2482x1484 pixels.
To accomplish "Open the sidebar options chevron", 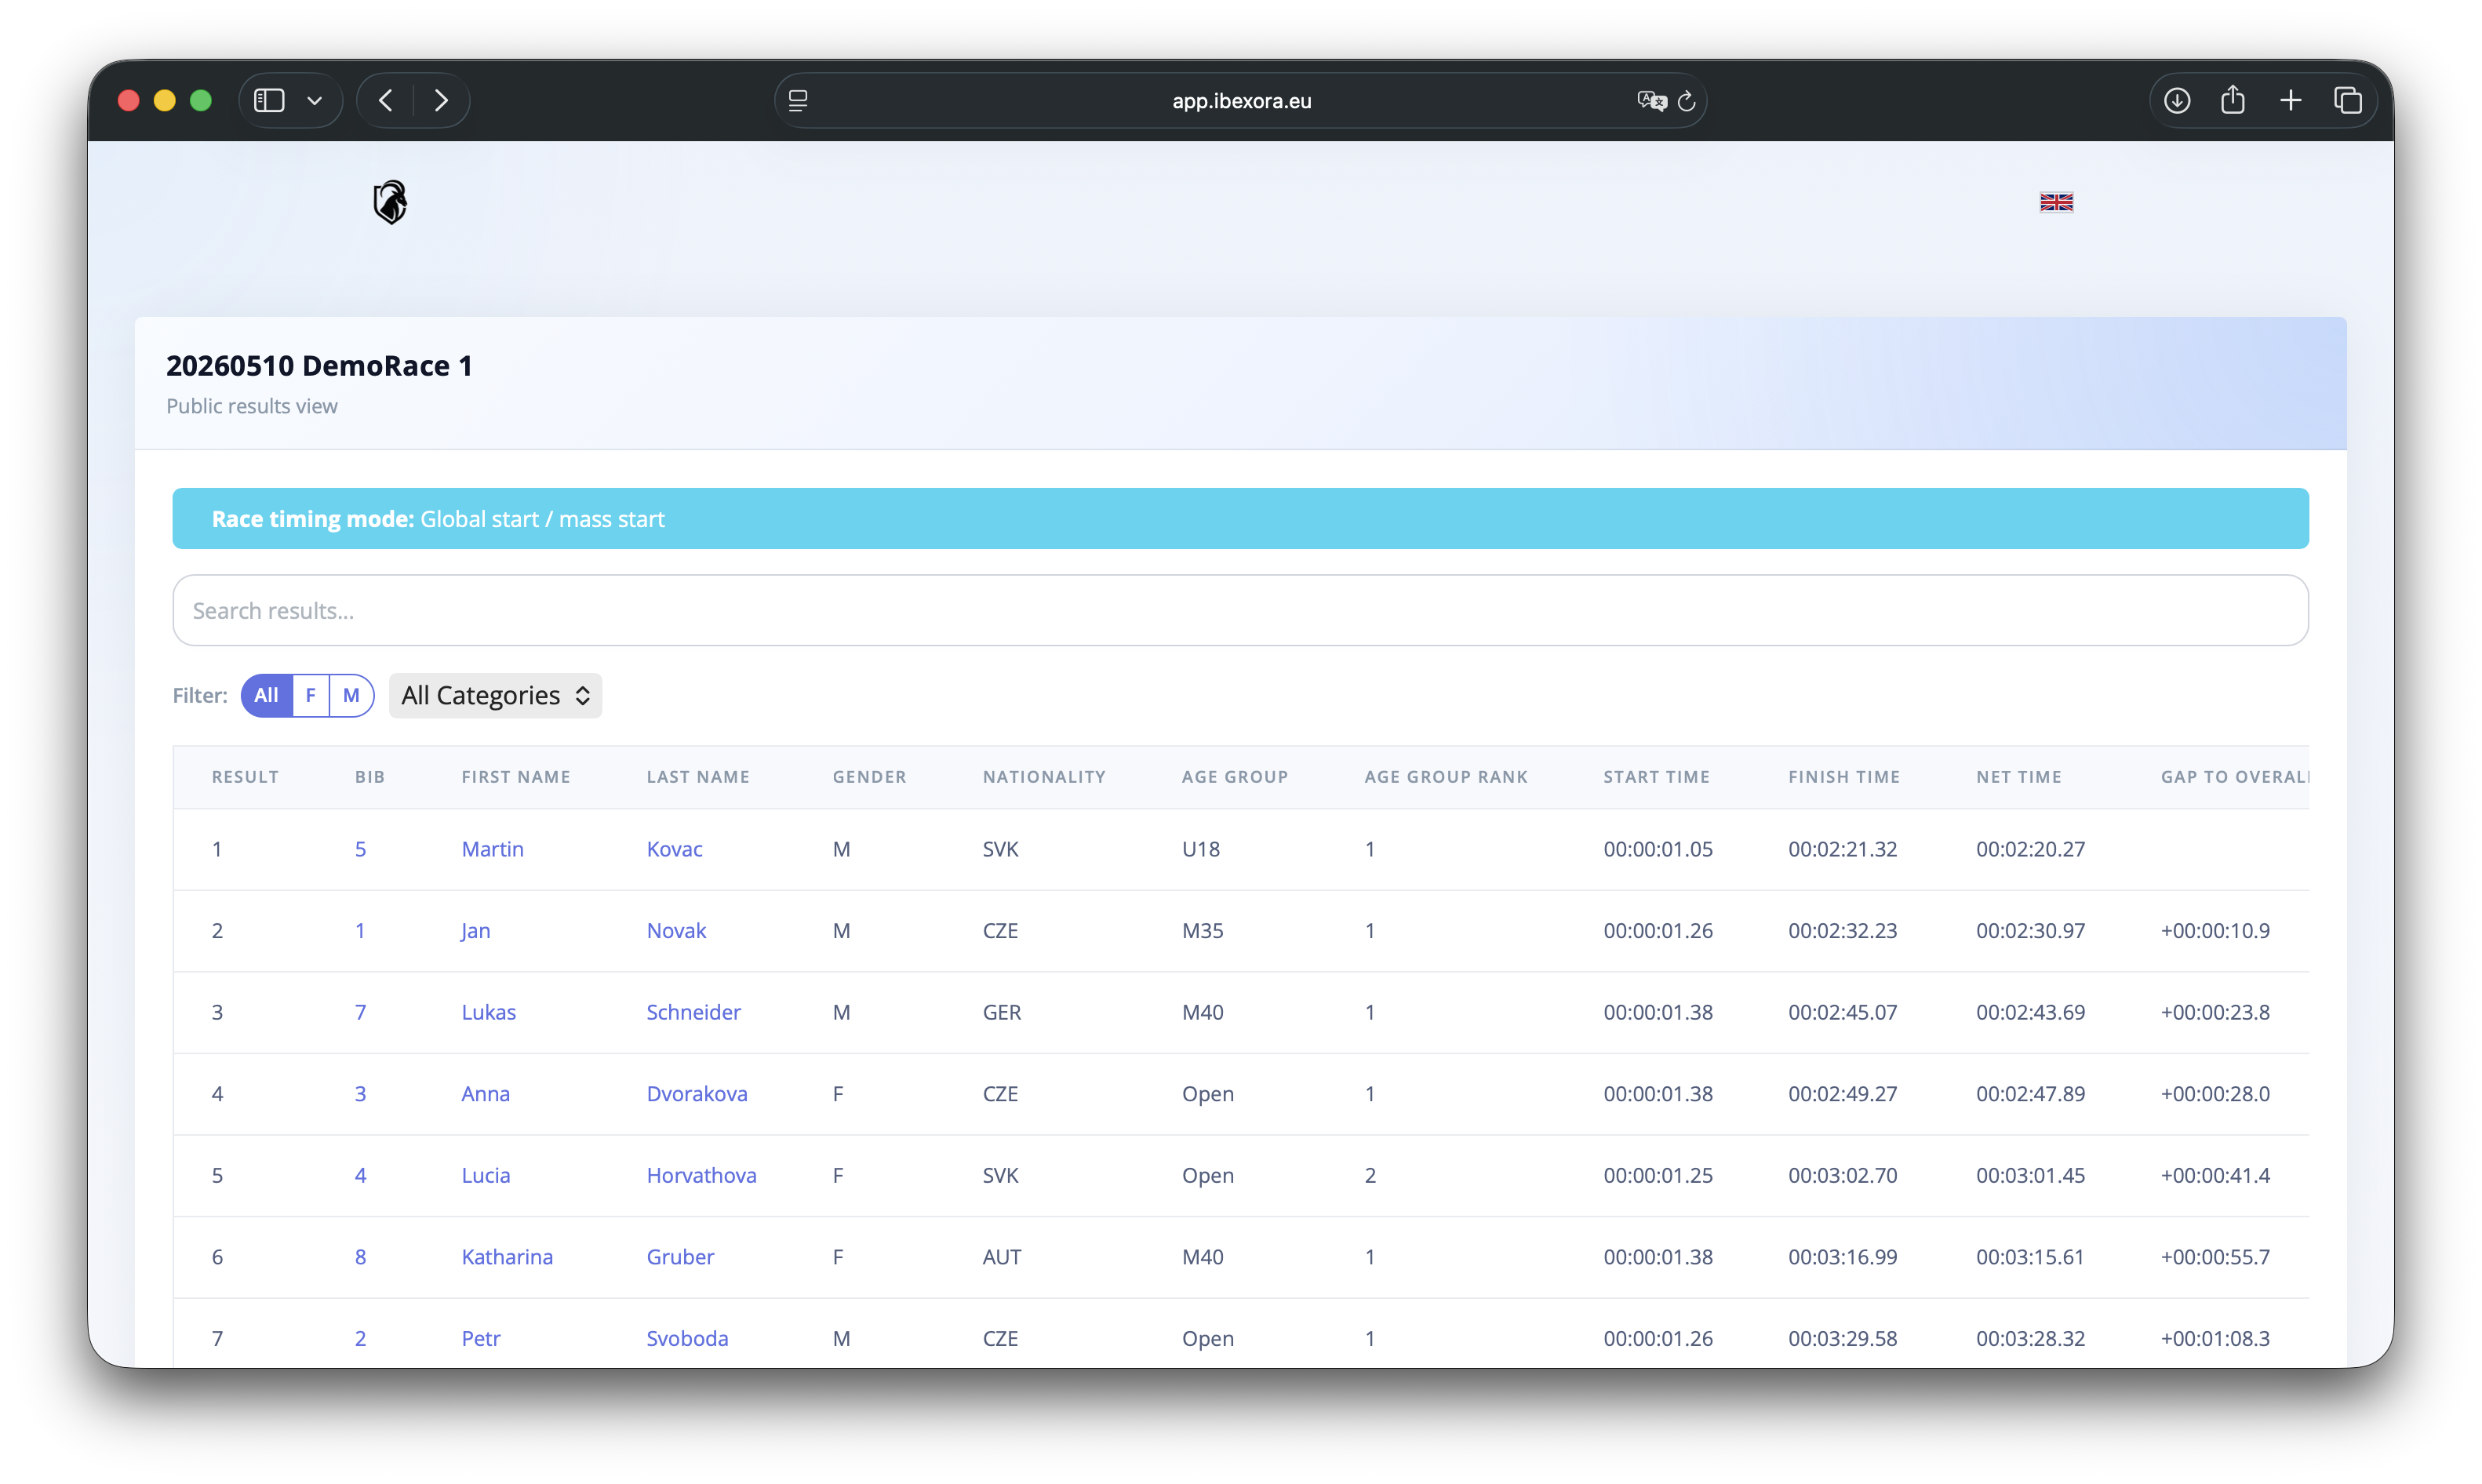I will pyautogui.click(x=315, y=101).
